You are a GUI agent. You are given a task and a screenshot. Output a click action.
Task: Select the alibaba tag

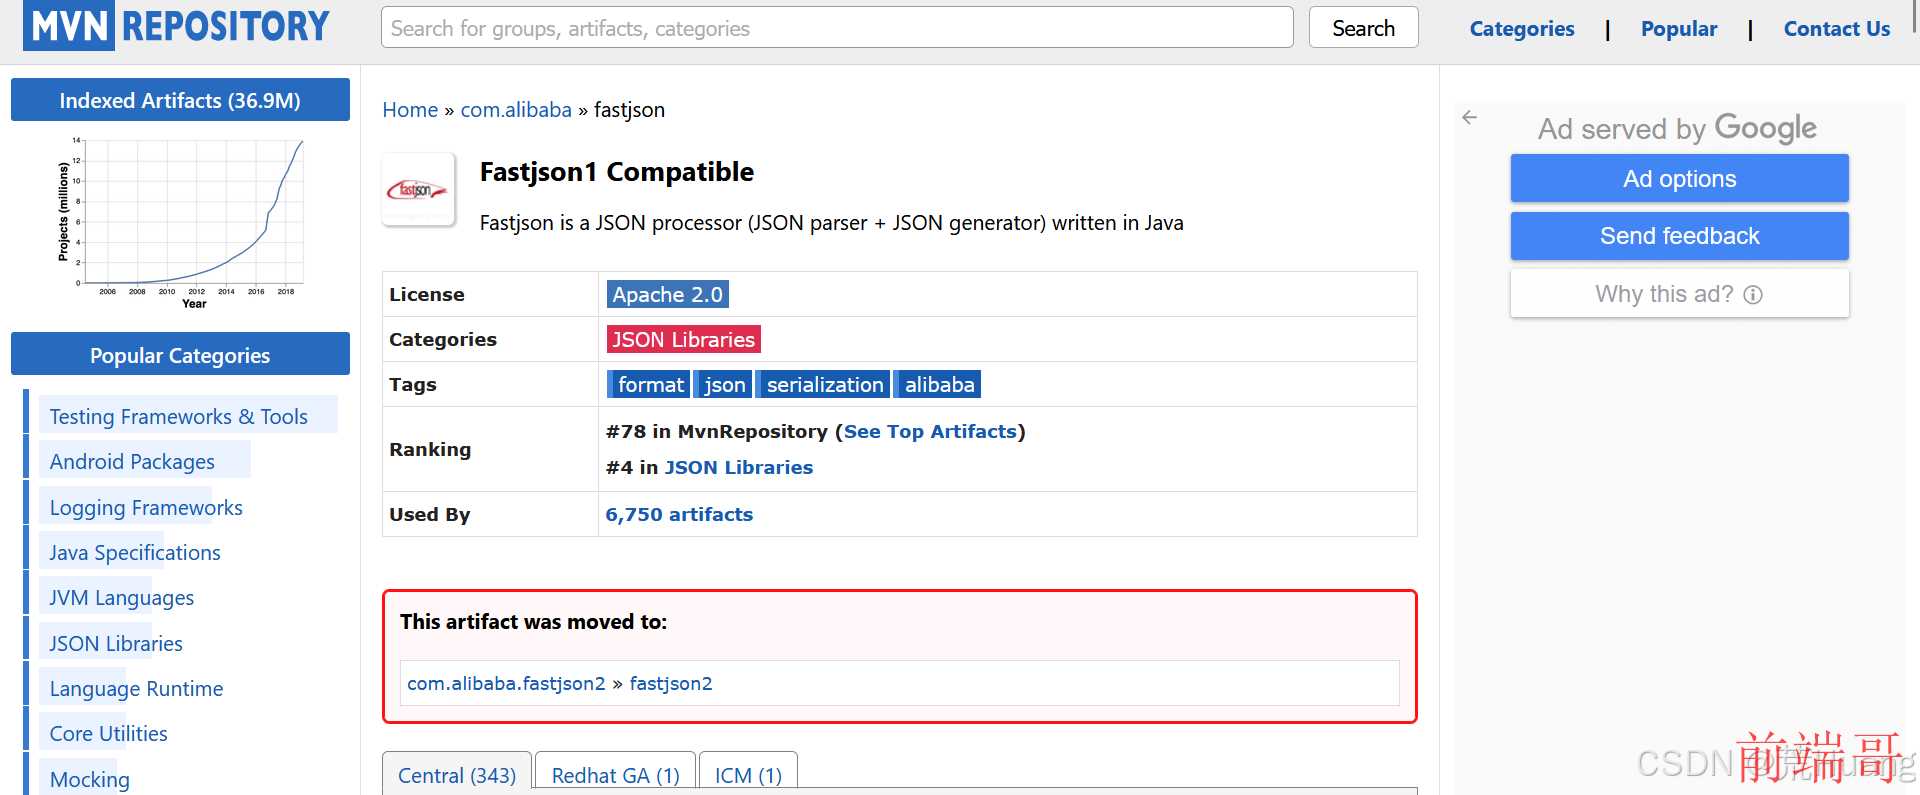pyautogui.click(x=938, y=384)
